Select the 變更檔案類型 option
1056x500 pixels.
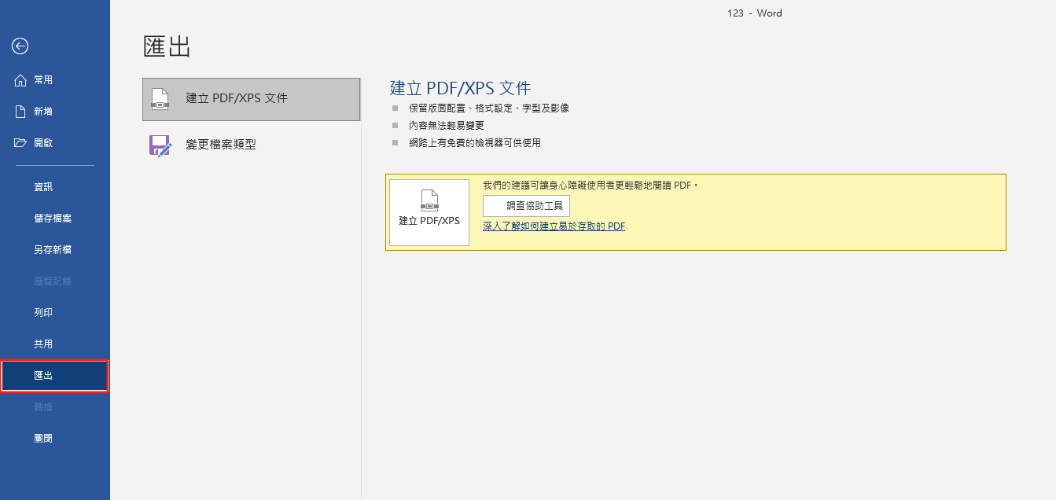pos(251,145)
